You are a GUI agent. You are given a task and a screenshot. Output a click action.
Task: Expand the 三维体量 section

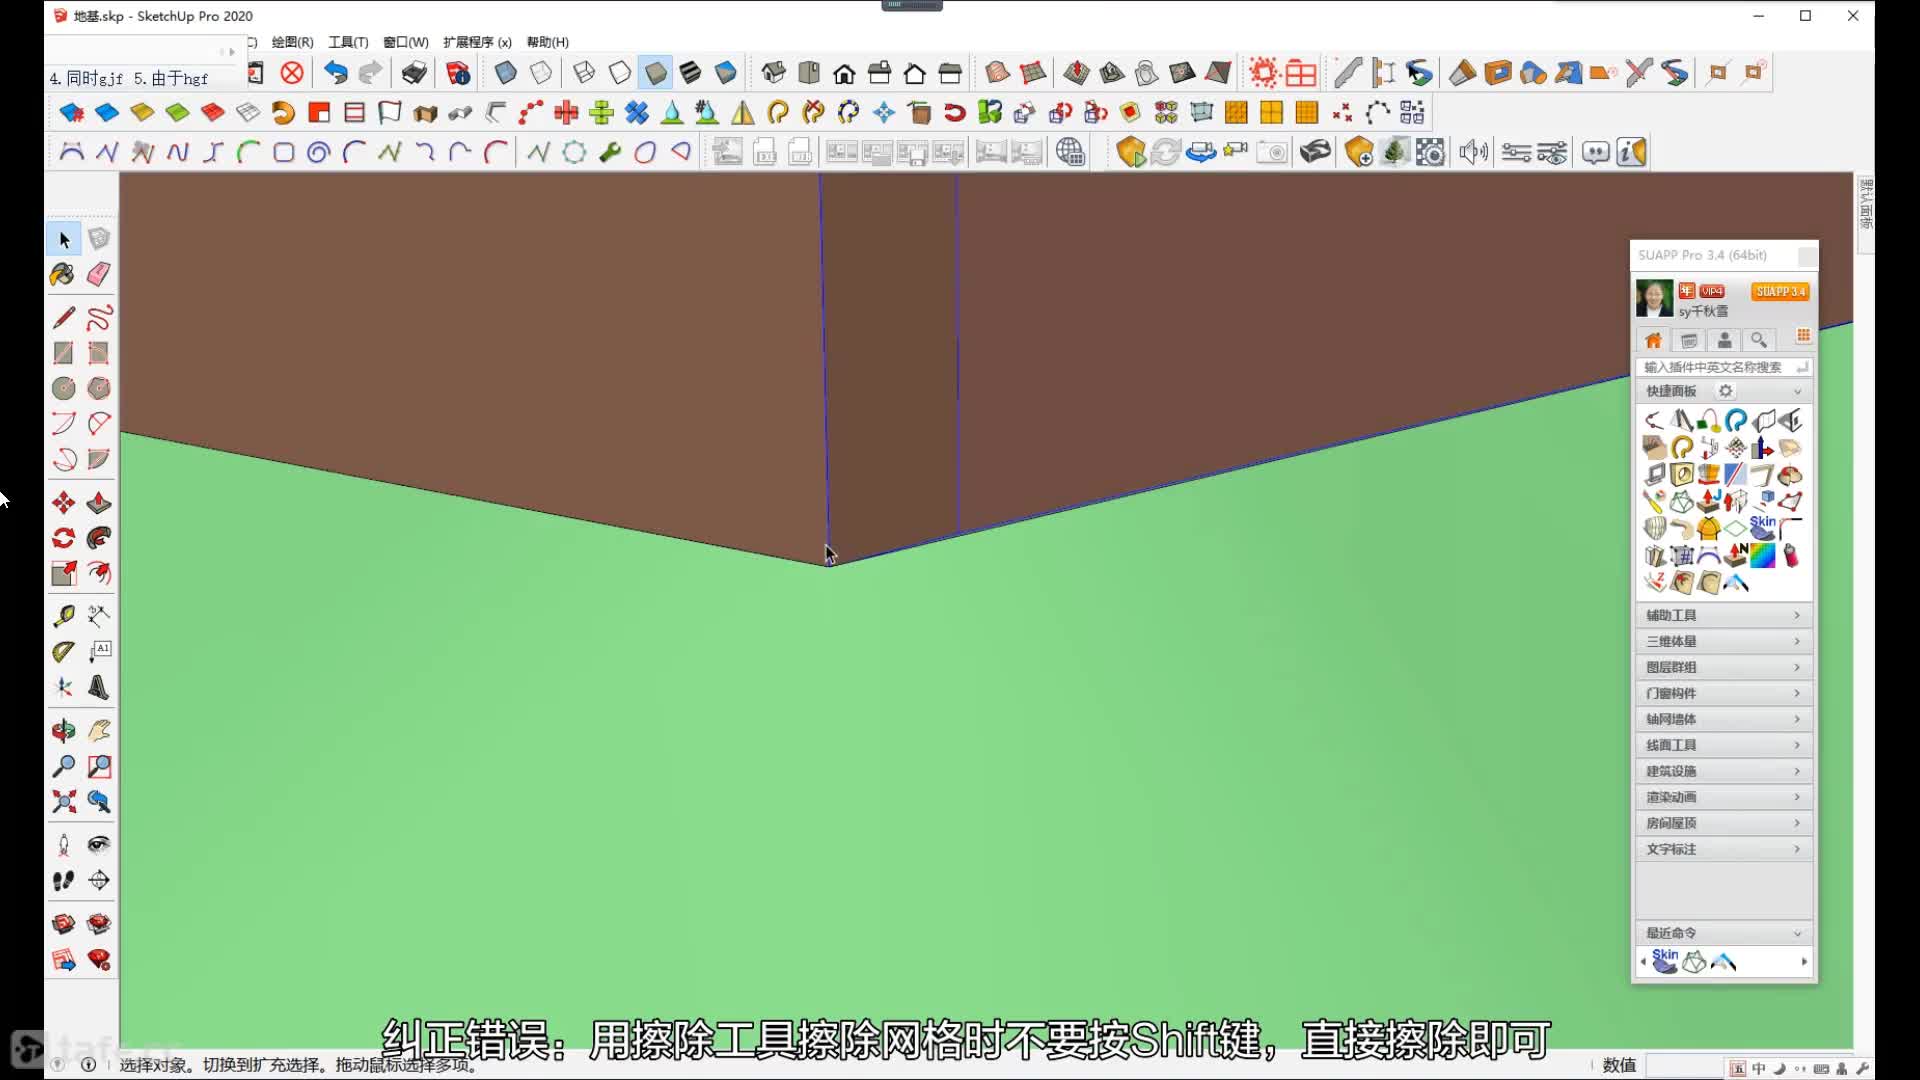point(1724,641)
